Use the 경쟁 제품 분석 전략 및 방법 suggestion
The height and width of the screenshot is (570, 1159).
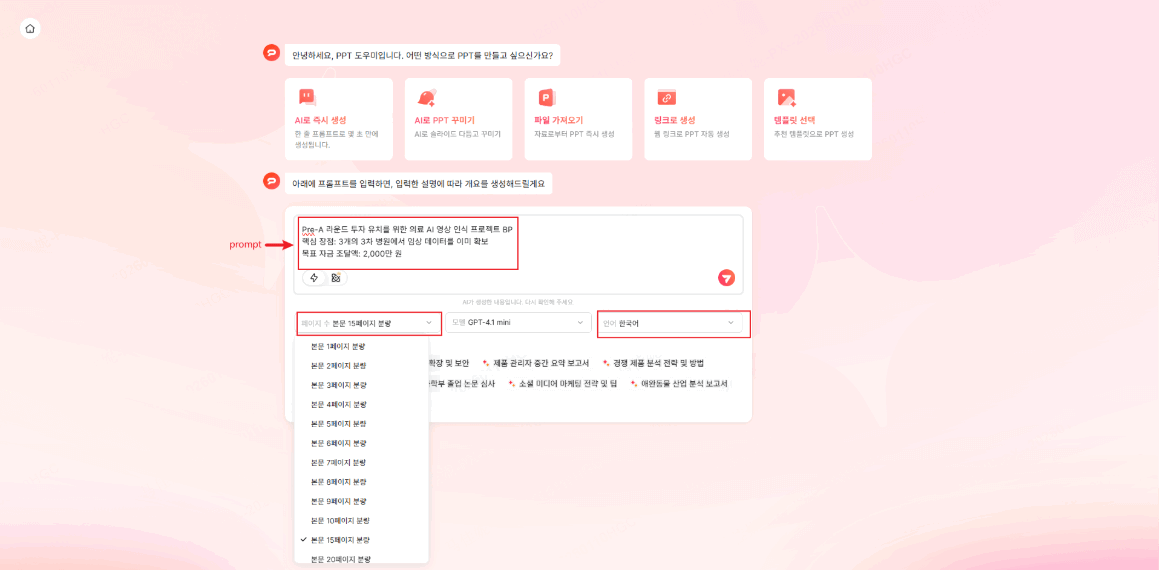pyautogui.click(x=653, y=363)
